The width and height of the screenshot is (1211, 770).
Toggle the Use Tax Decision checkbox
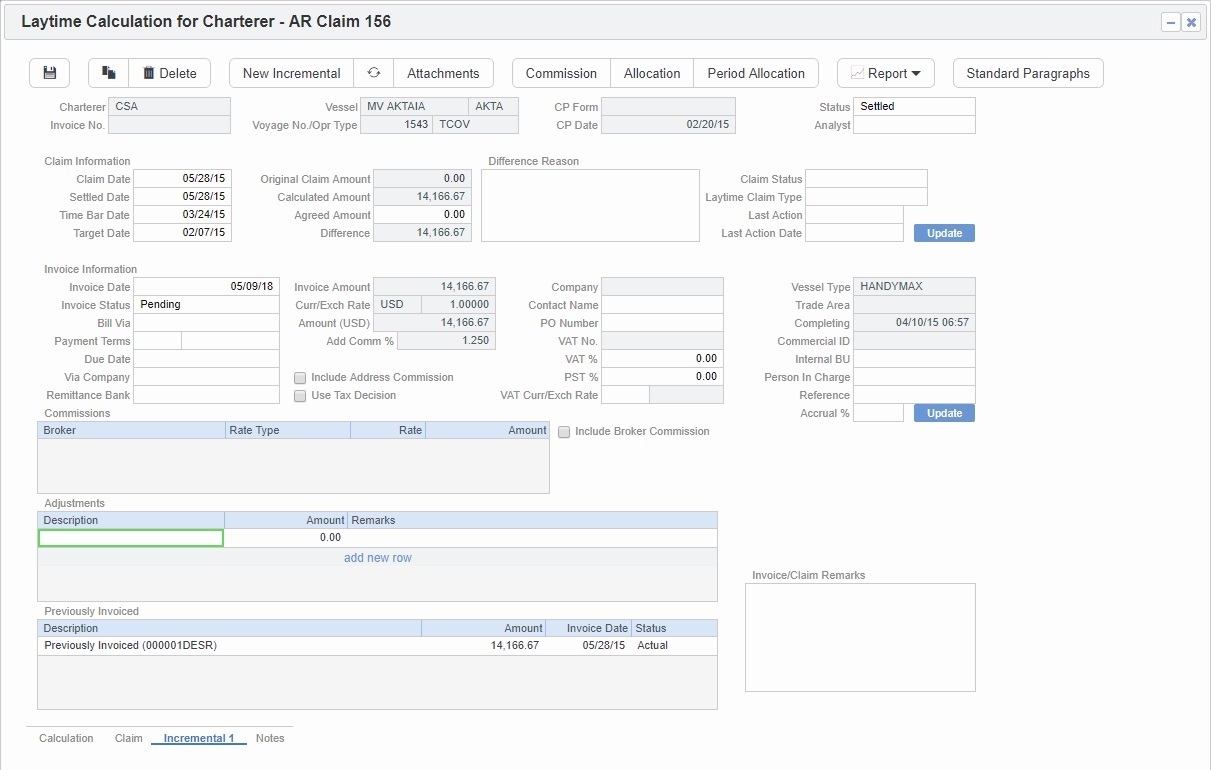click(x=299, y=396)
